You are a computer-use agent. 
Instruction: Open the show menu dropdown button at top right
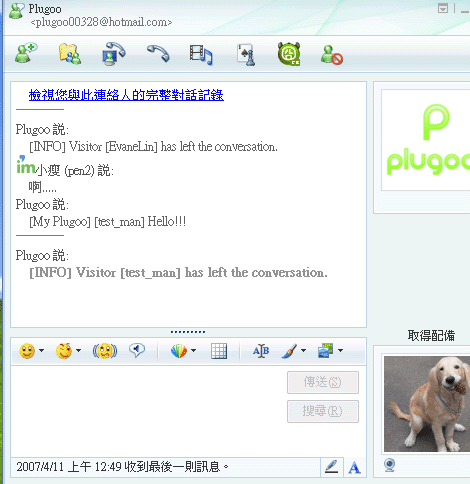point(443,8)
